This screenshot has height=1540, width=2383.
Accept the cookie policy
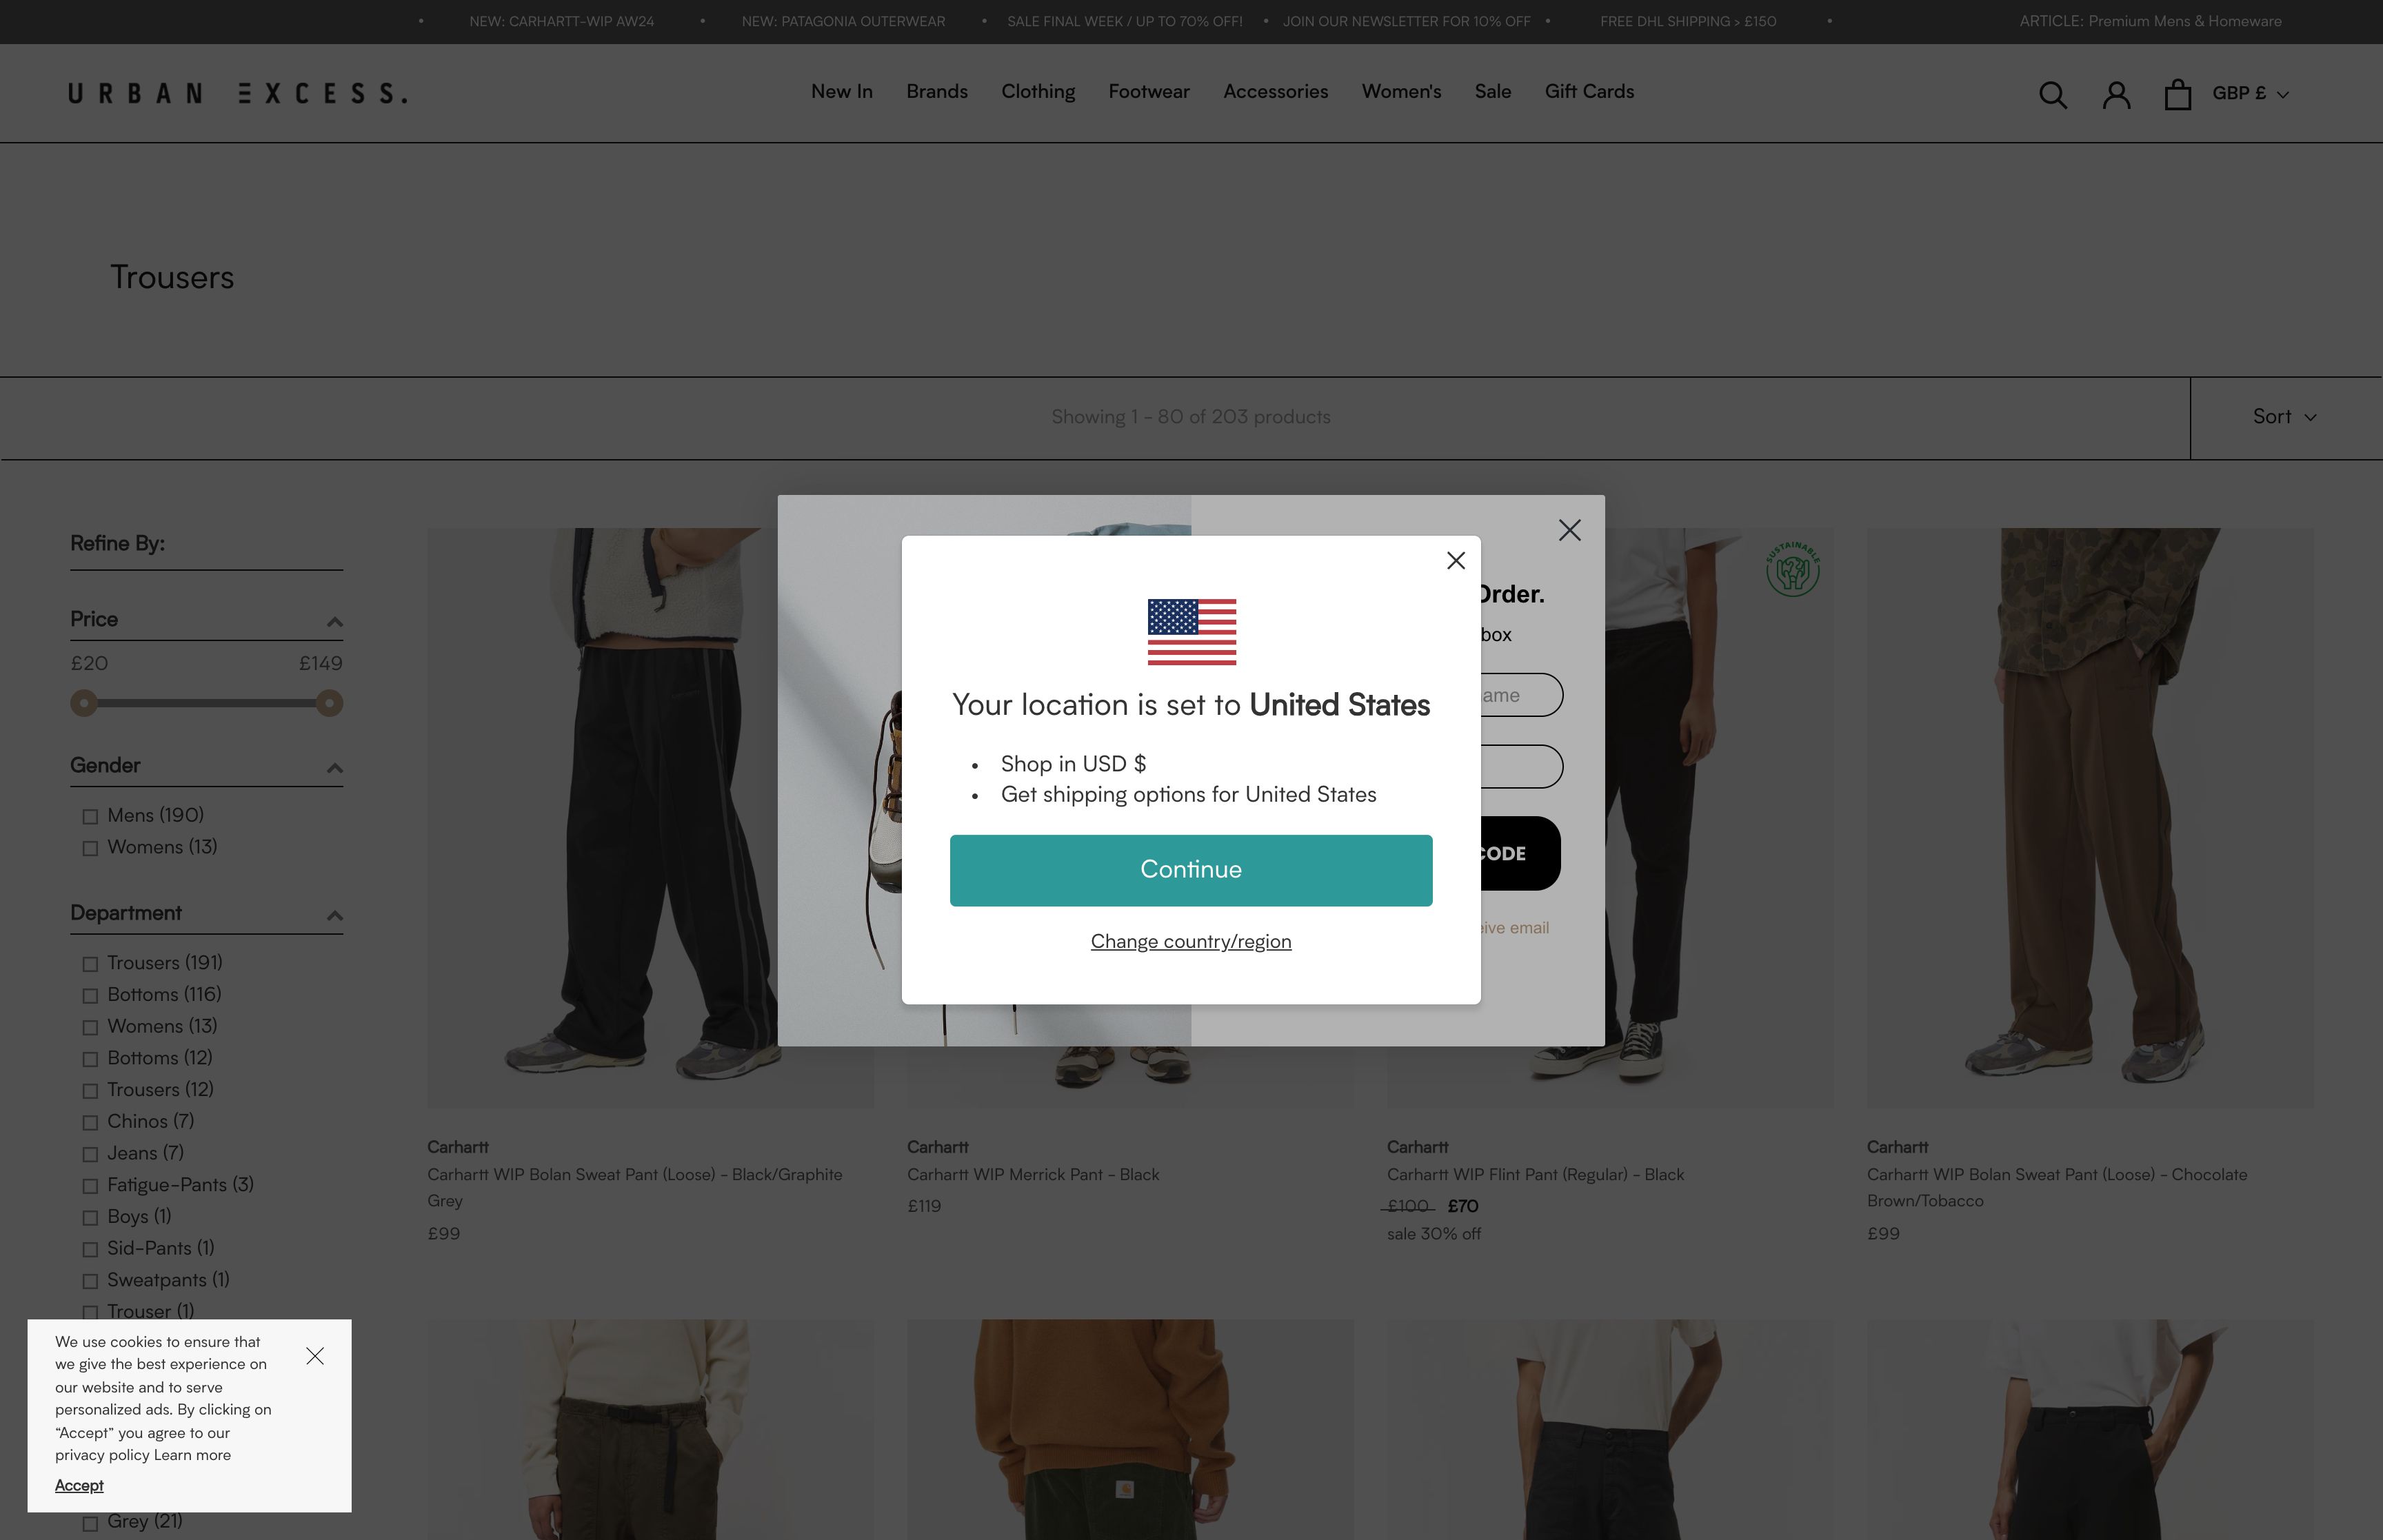(x=79, y=1485)
